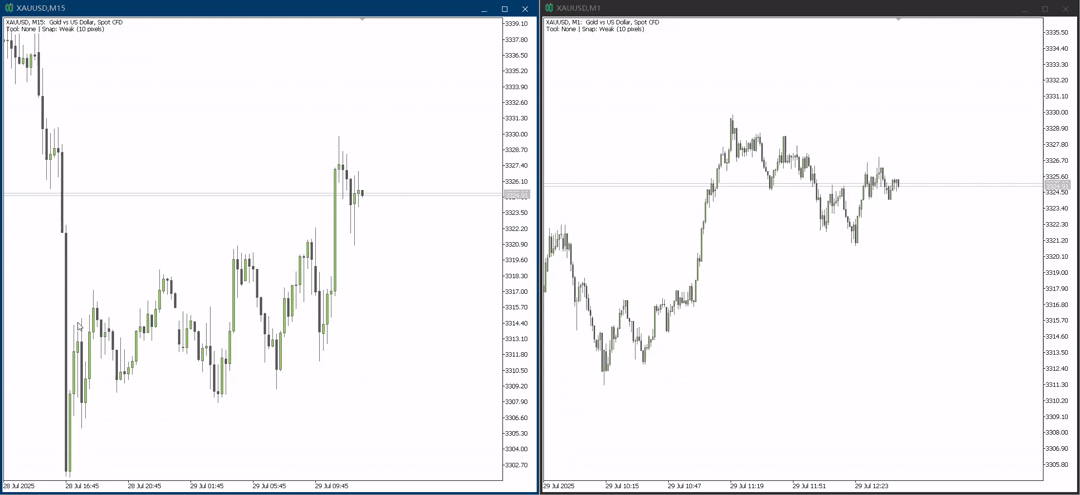Minimize the XAUUSD,M15 chart window
Image resolution: width=1080 pixels, height=495 pixels.
[484, 8]
